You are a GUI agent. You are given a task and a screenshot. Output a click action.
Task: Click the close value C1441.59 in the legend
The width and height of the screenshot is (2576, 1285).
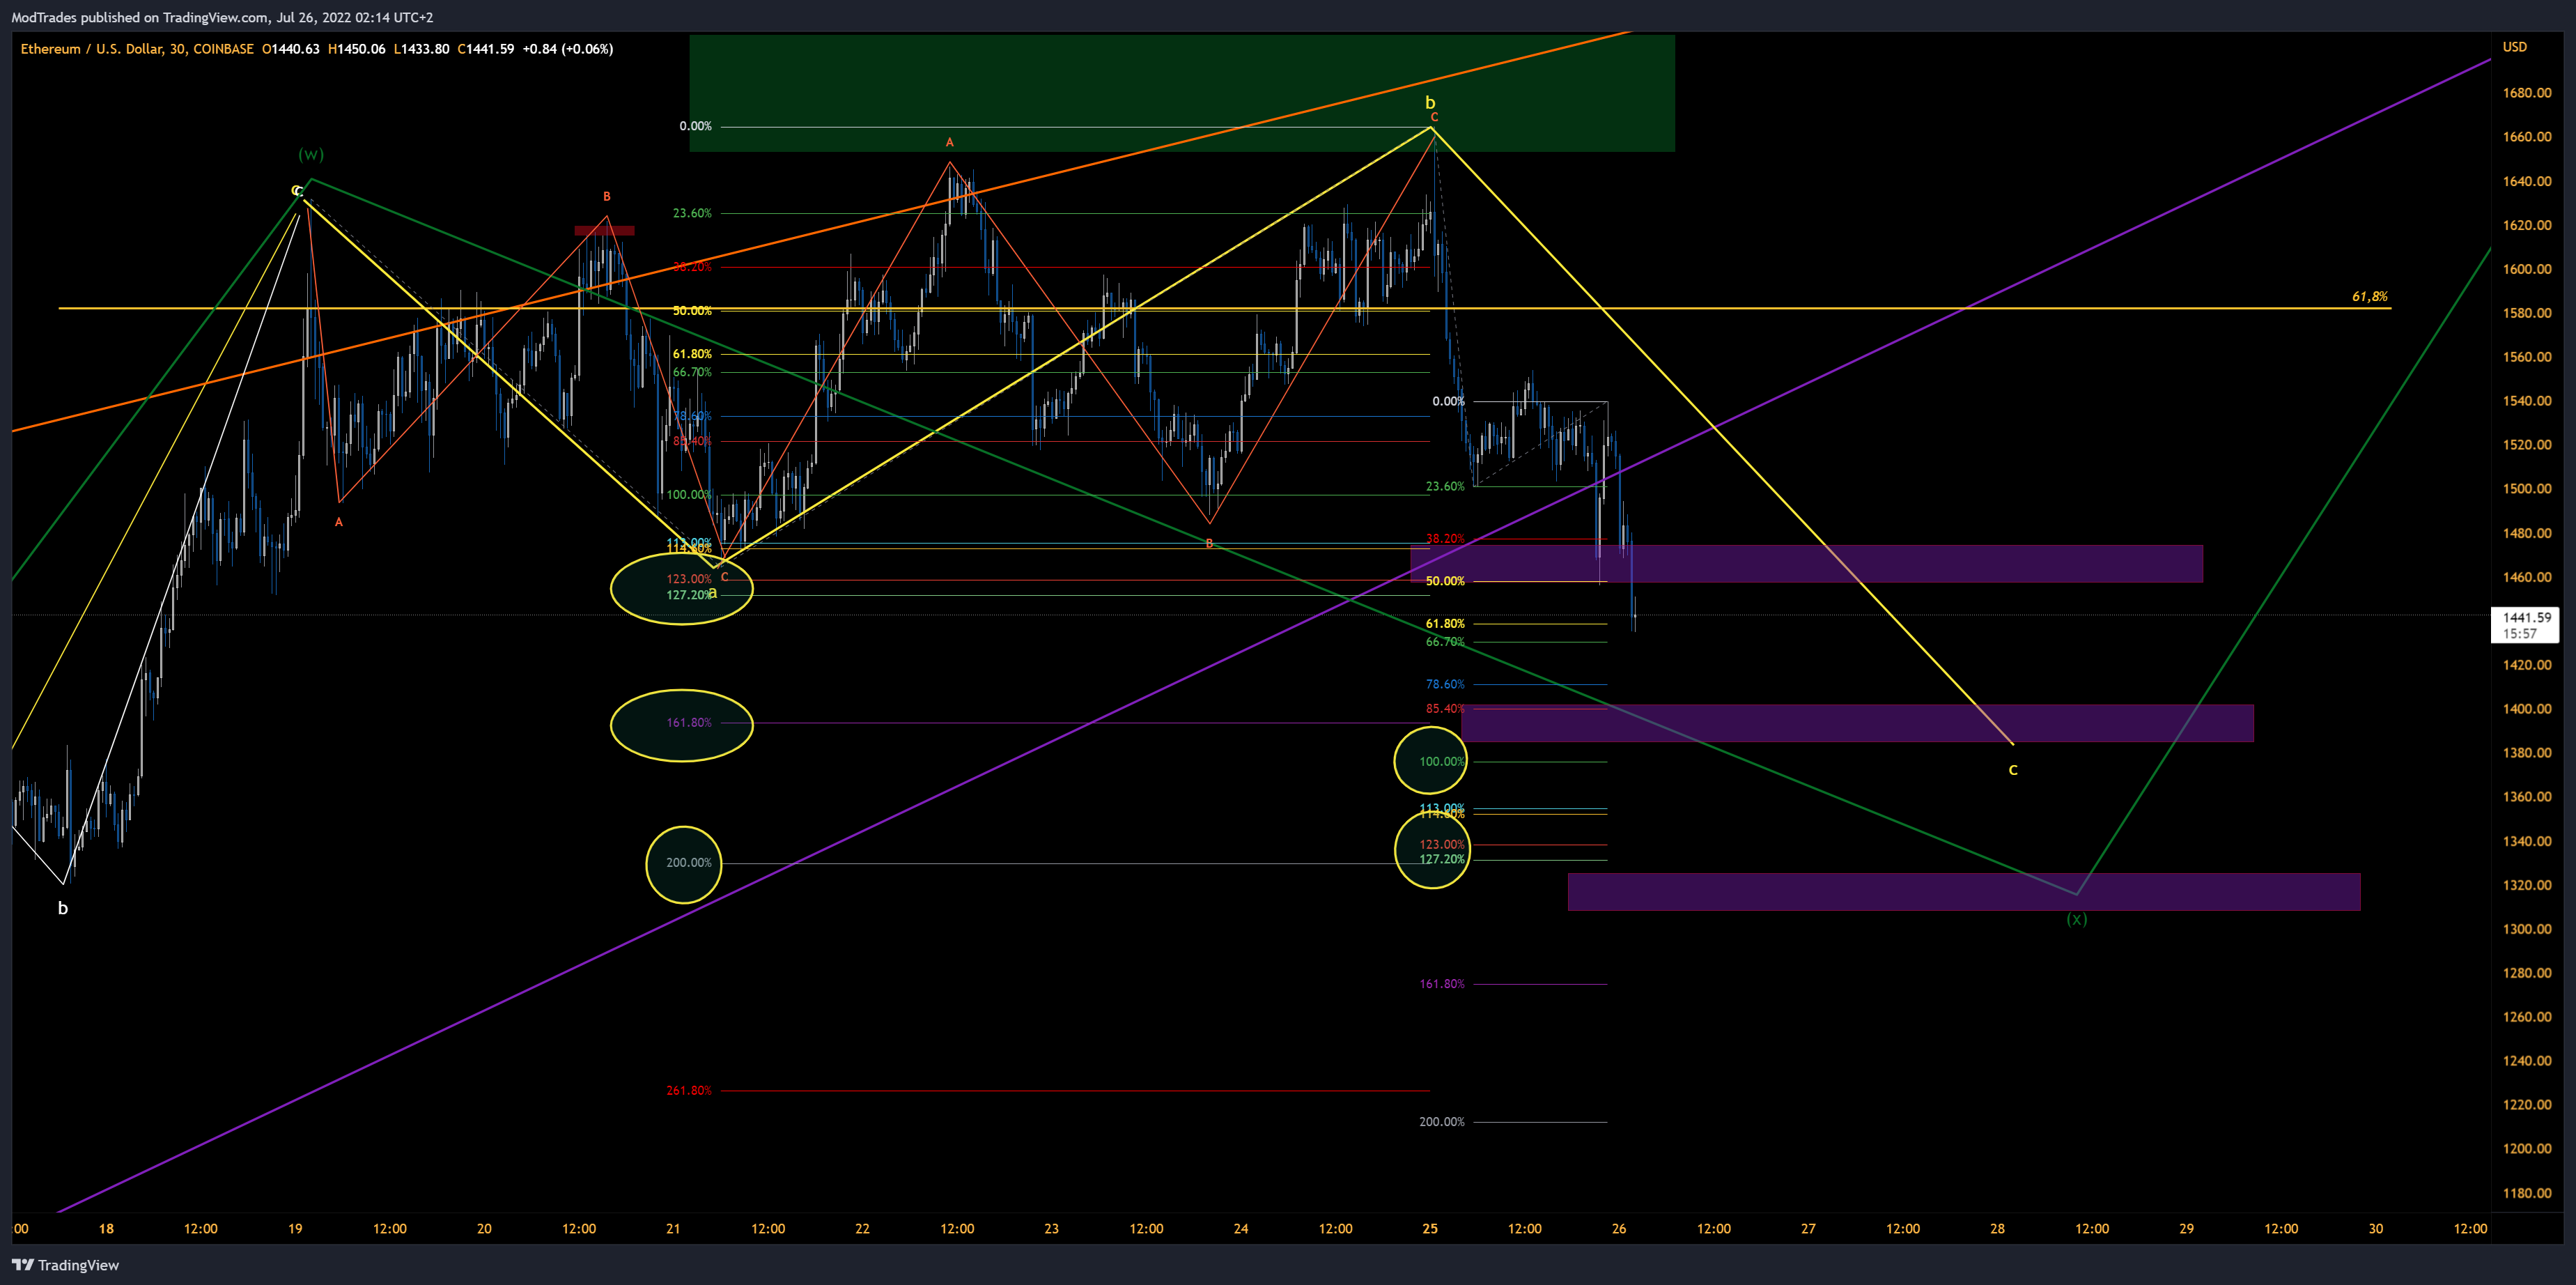[x=486, y=49]
